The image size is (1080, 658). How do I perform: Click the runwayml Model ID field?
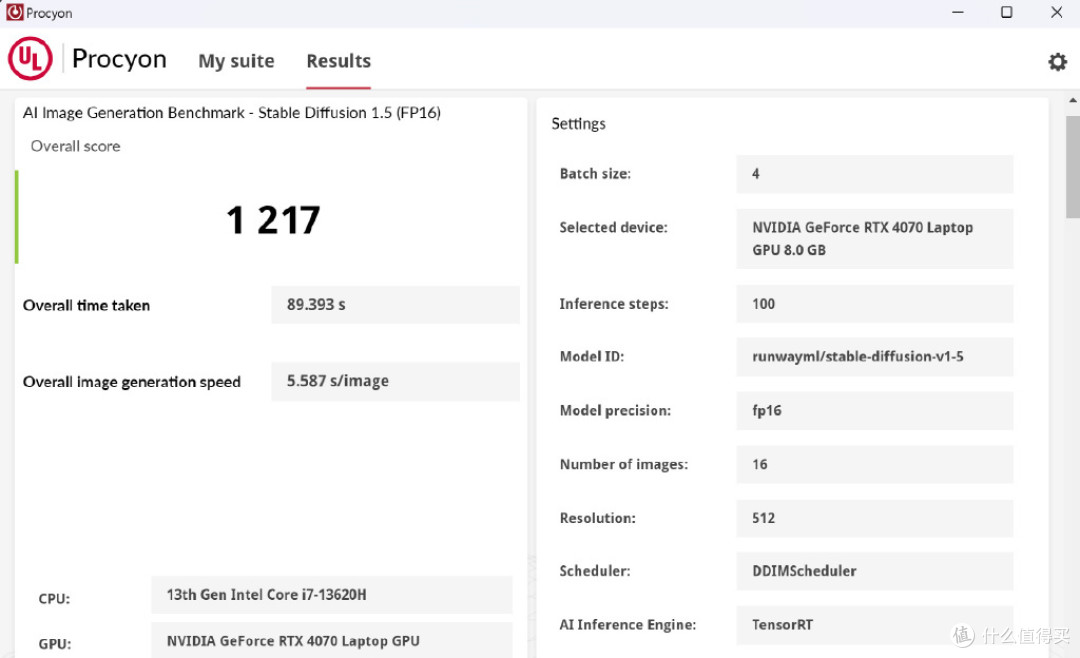pos(874,357)
